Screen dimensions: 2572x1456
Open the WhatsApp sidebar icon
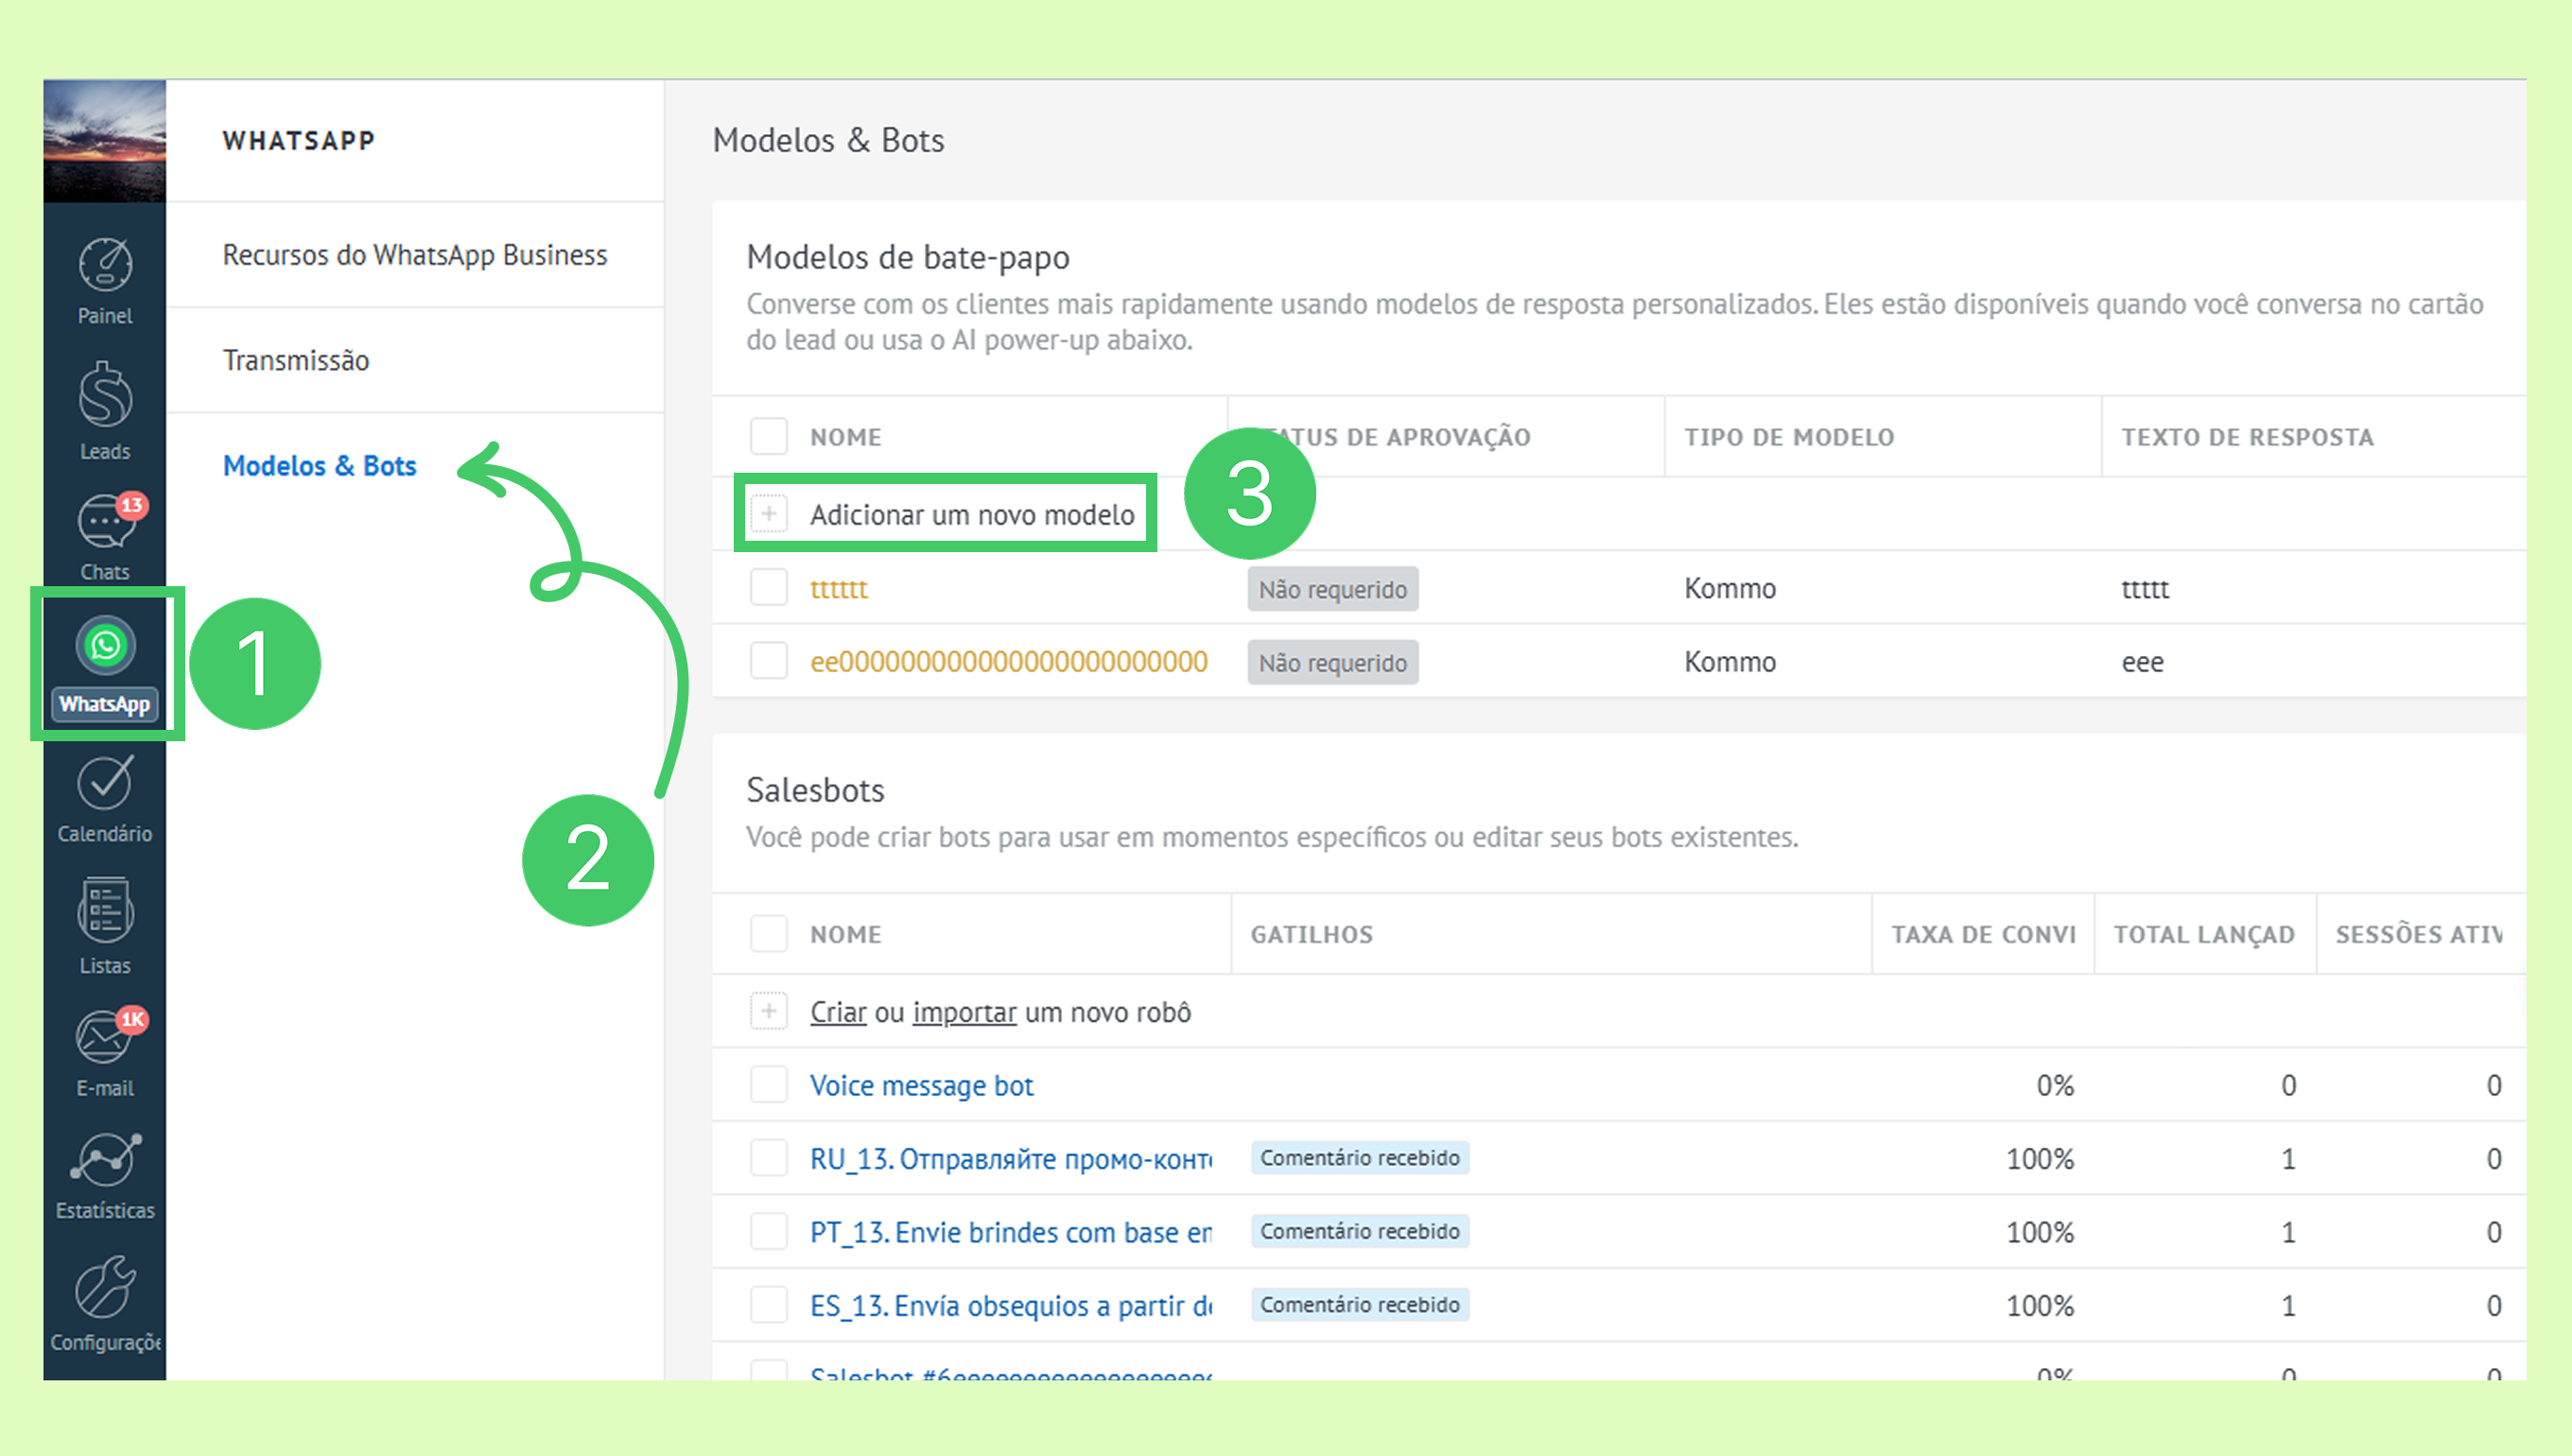(105, 647)
